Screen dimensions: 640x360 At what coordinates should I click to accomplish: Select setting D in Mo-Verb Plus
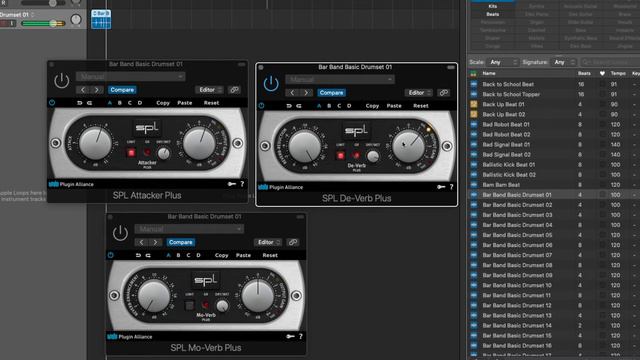pos(198,255)
